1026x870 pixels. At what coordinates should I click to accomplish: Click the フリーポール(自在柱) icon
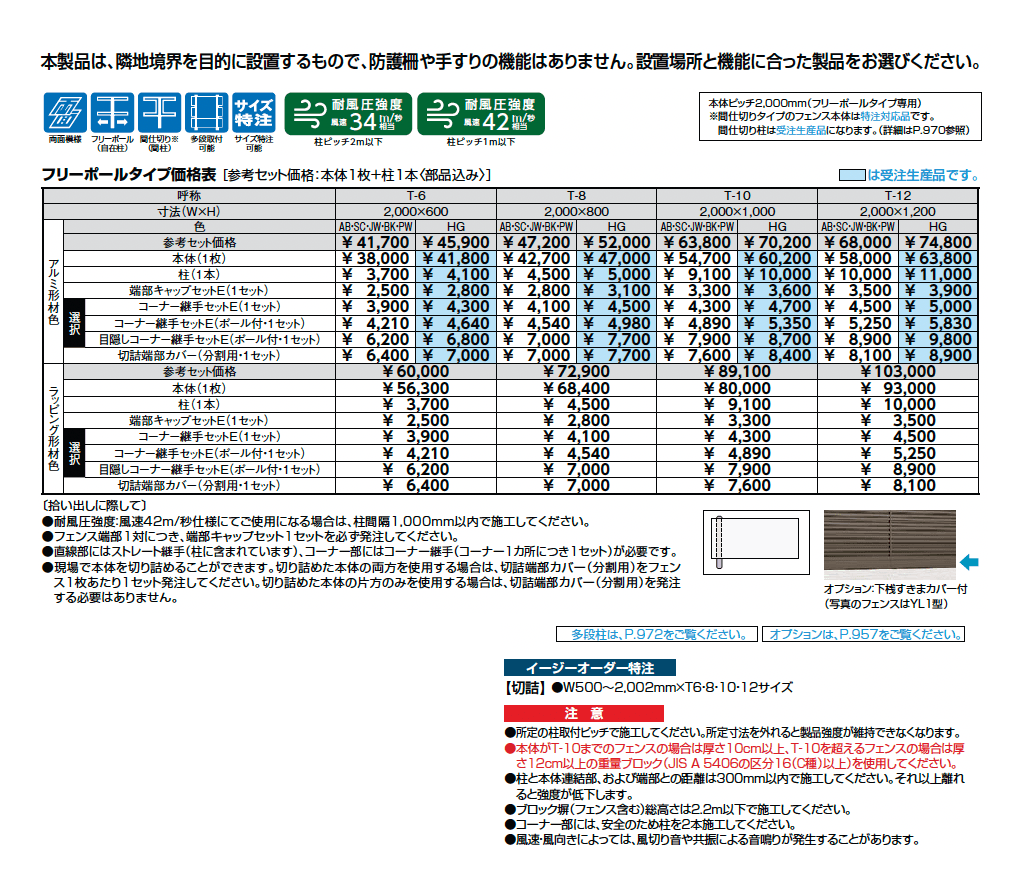pos(113,113)
